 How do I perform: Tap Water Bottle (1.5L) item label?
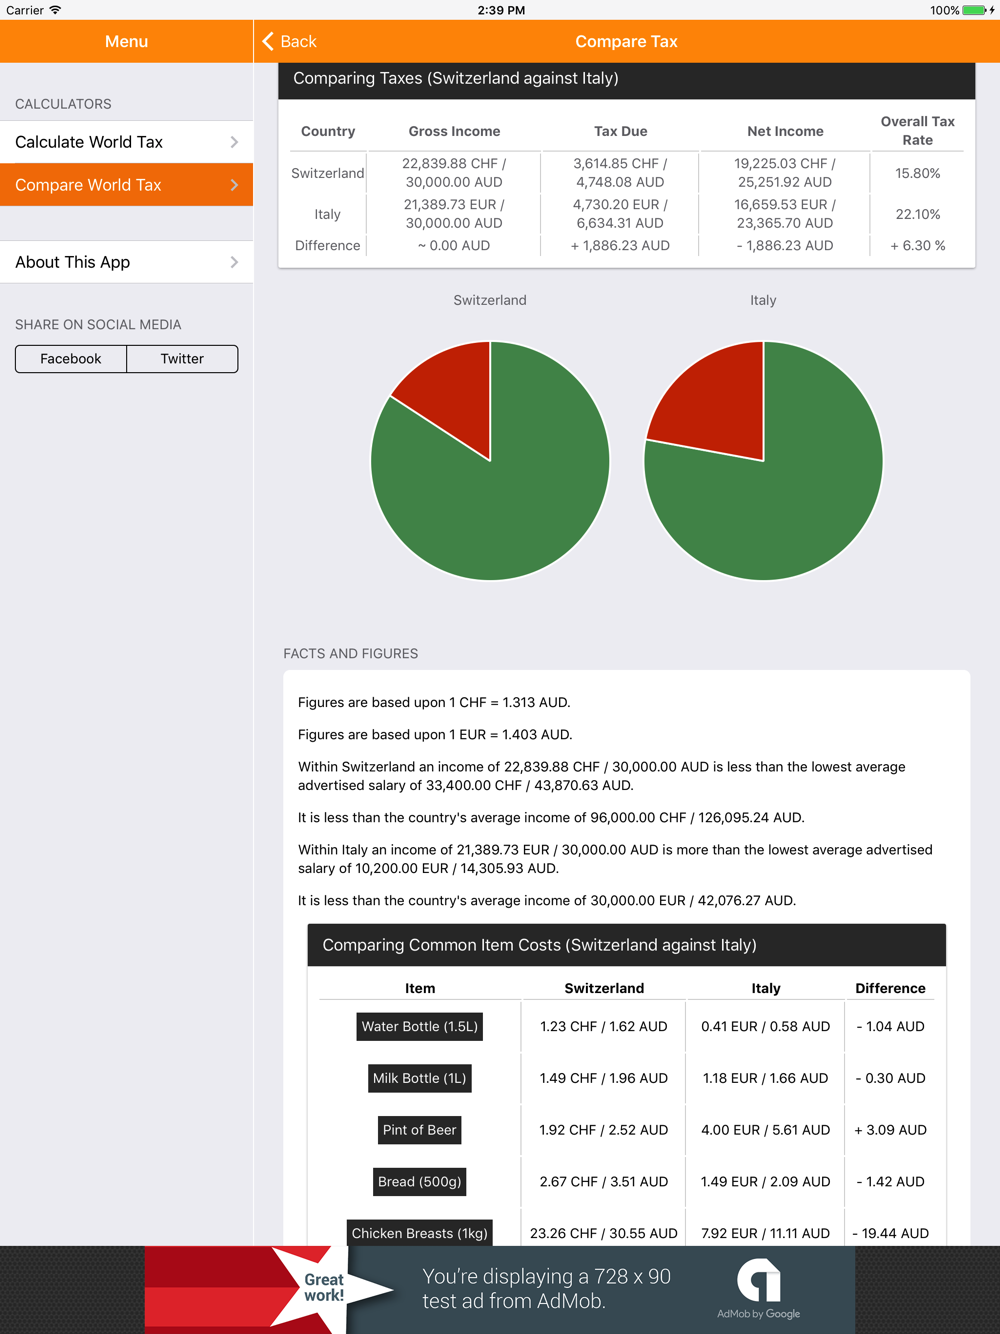[420, 1027]
